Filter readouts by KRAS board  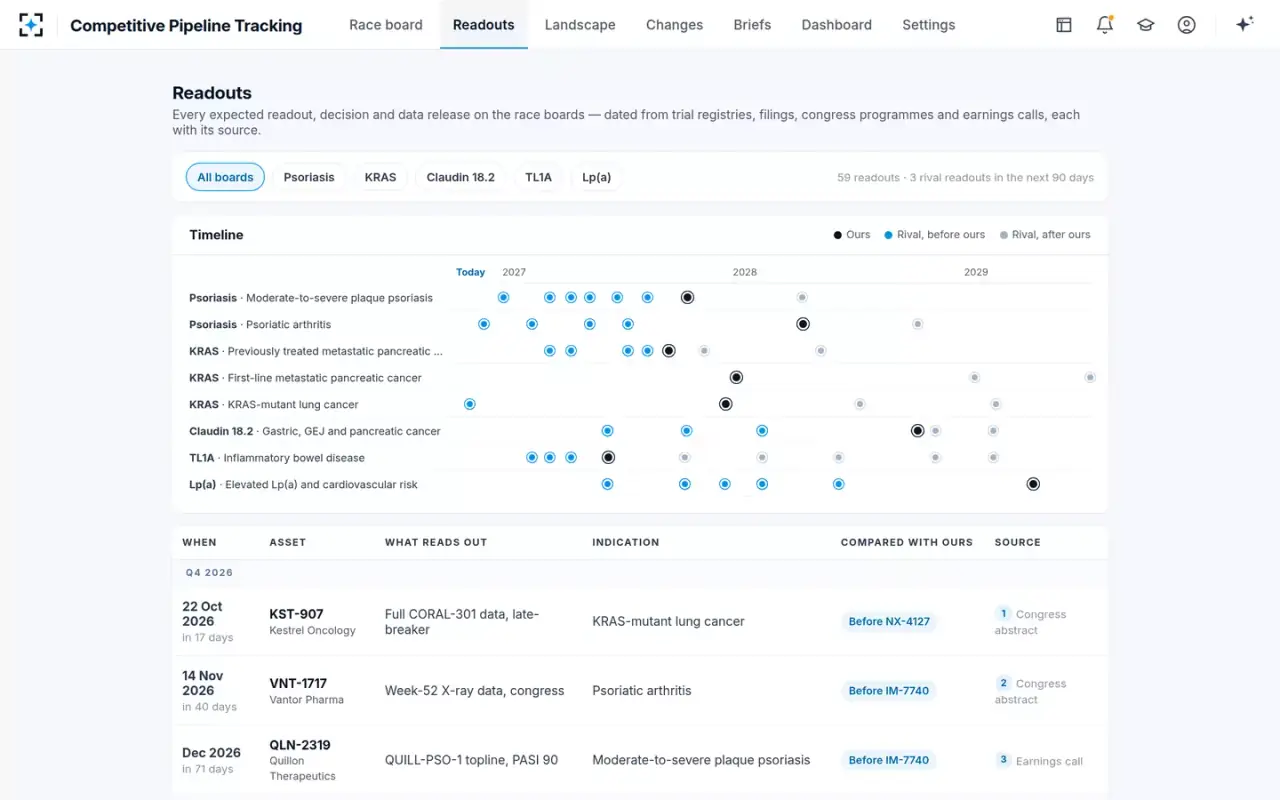coord(381,177)
